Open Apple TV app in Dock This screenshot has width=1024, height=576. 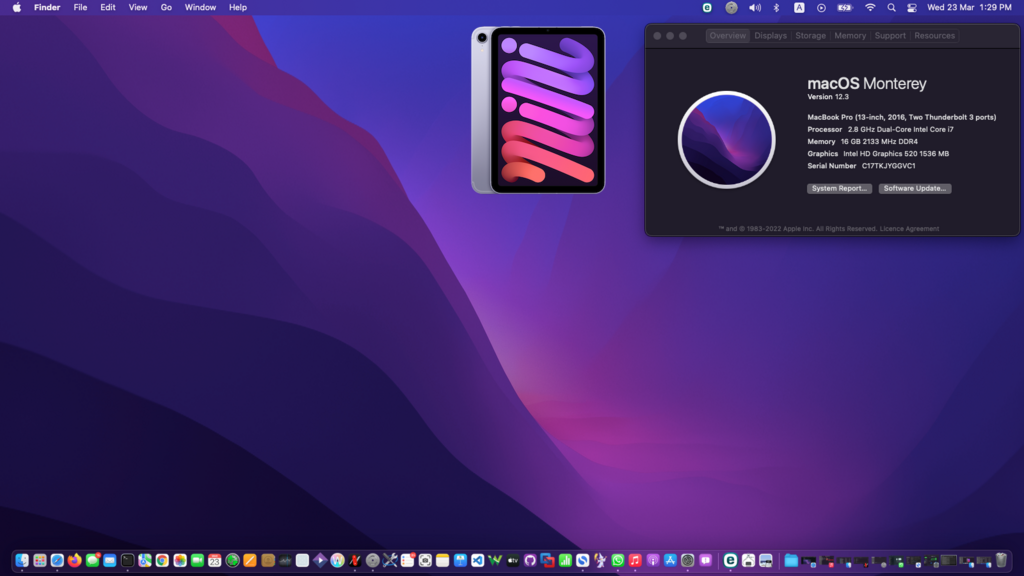513,560
